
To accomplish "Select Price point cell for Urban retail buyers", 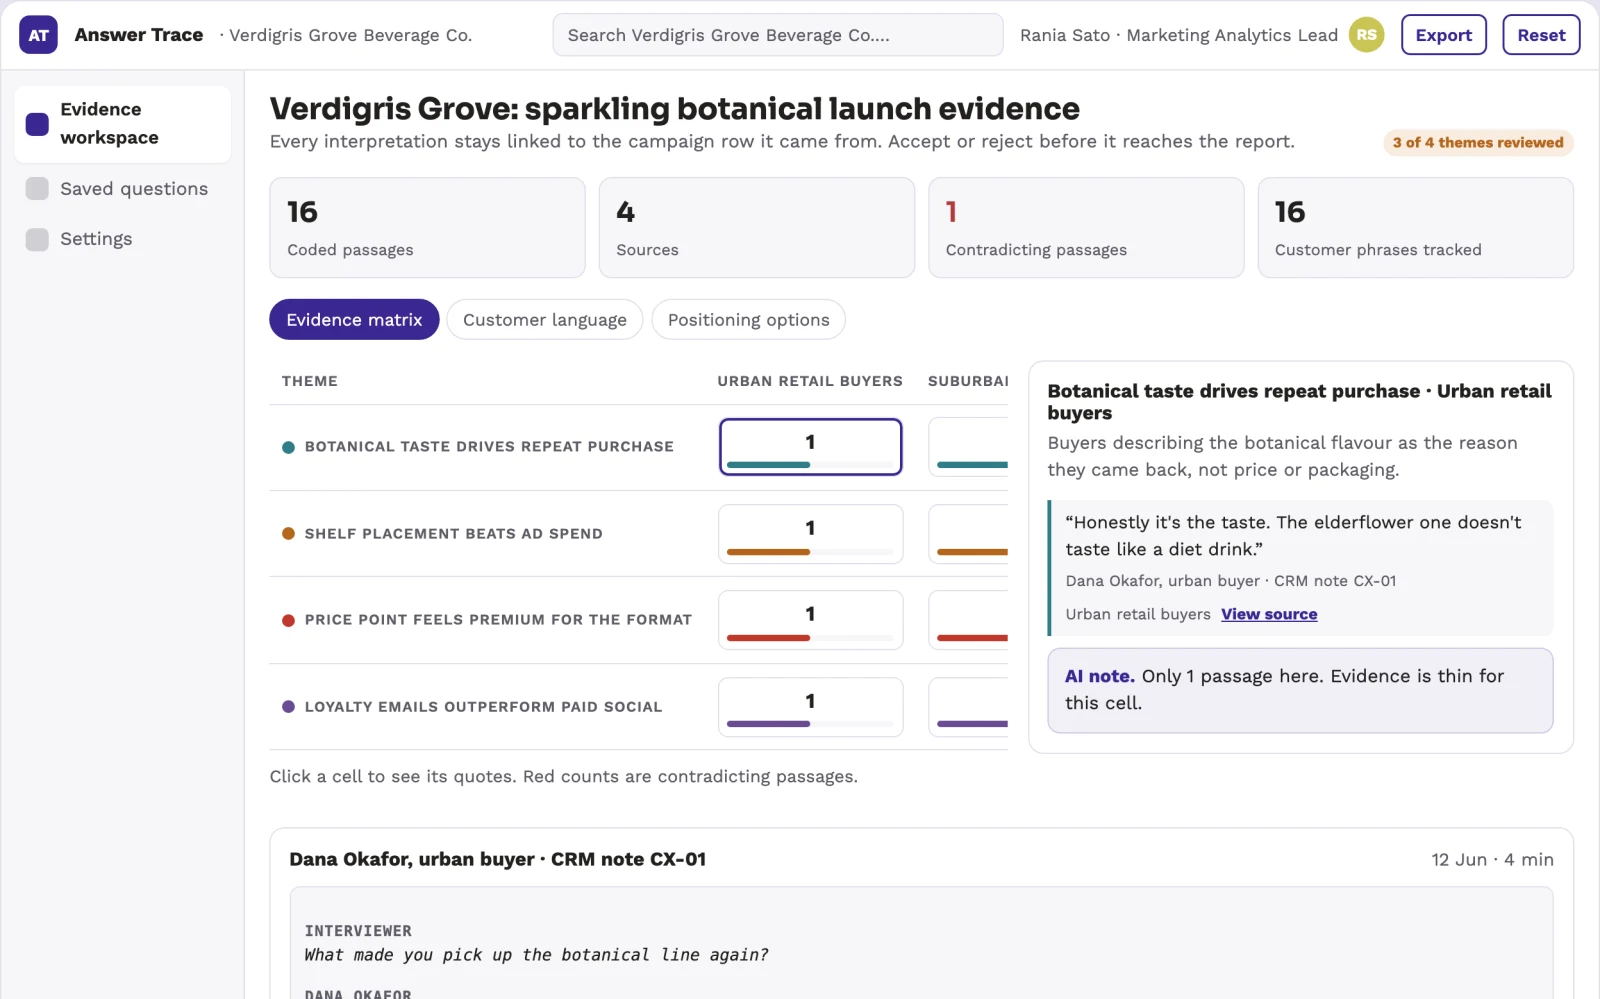I will pyautogui.click(x=811, y=620).
